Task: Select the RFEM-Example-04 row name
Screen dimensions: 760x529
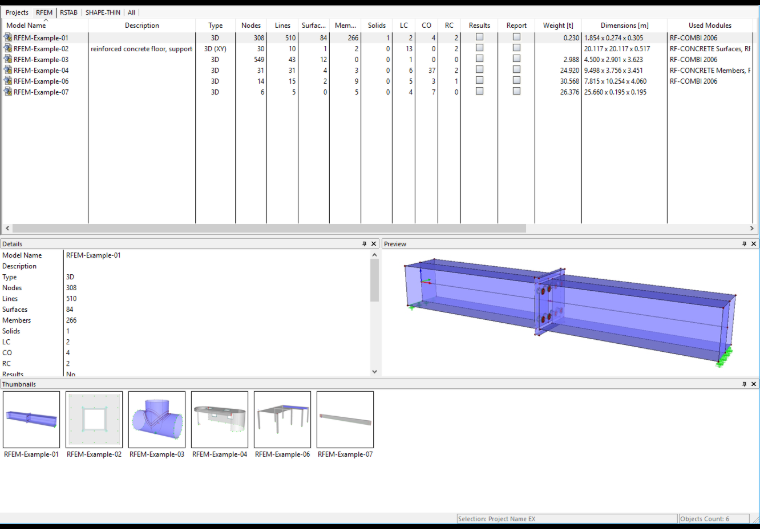Action: 41,70
